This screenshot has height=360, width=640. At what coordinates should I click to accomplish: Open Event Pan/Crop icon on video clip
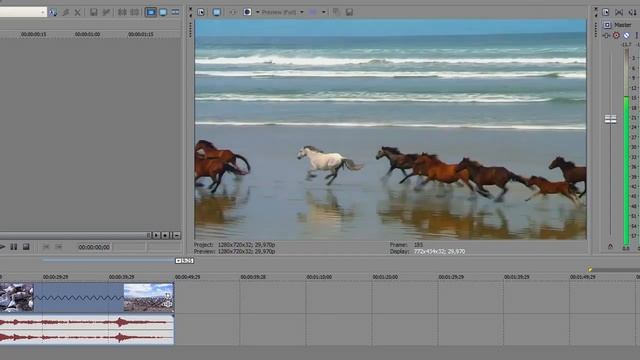[168, 295]
